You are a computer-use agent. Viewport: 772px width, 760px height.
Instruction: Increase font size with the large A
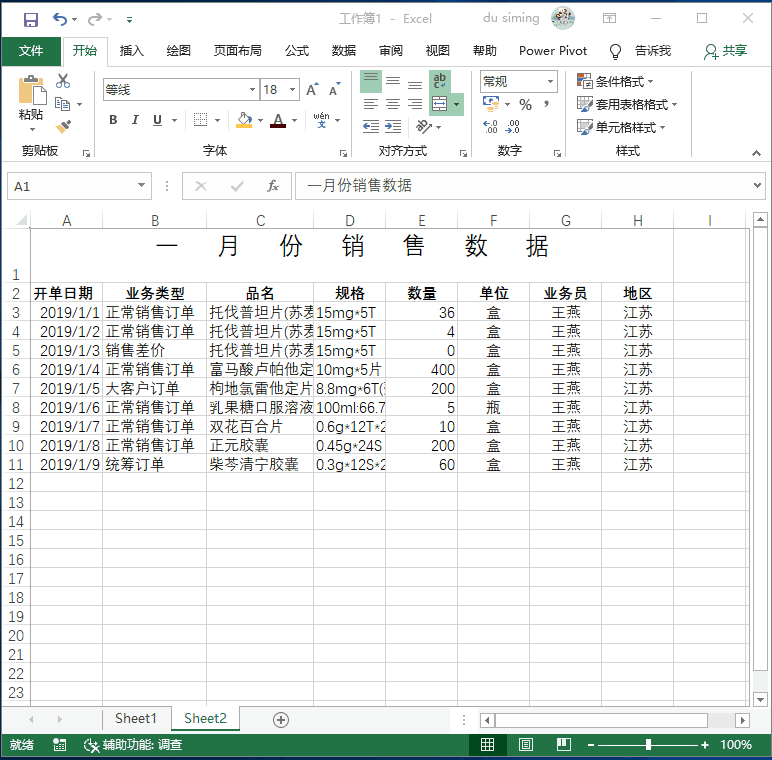(312, 90)
